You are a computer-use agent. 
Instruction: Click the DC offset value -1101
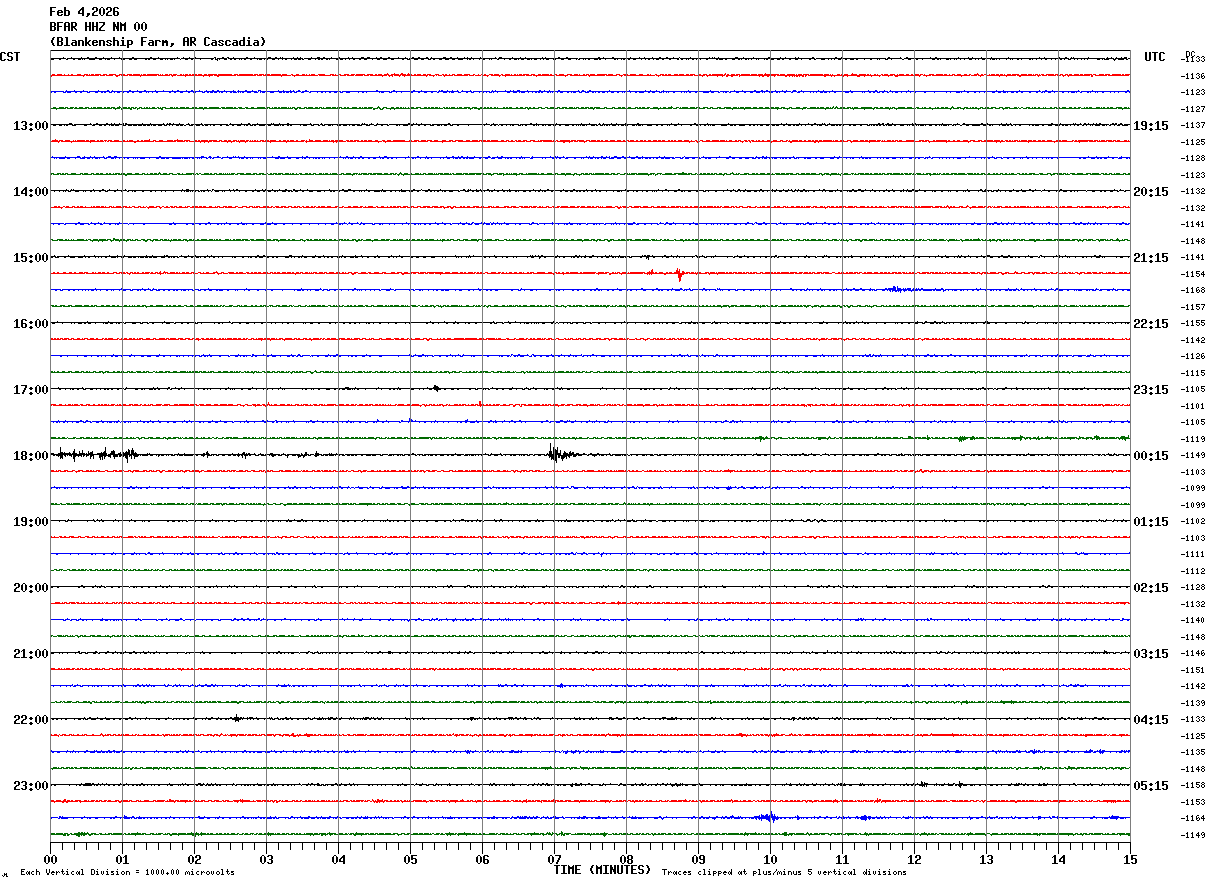(1193, 406)
